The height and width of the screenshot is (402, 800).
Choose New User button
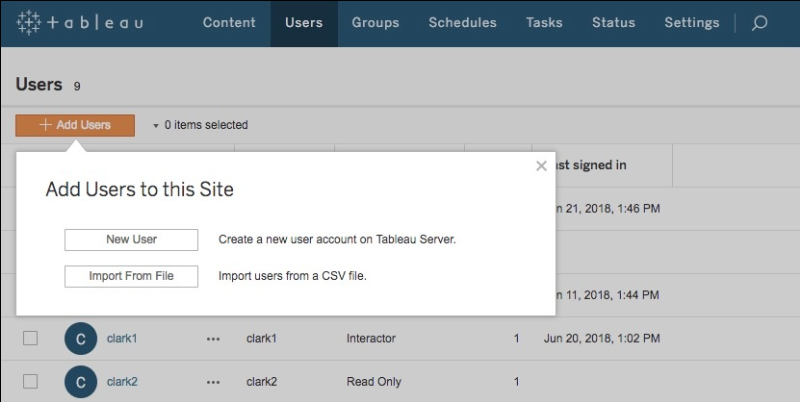(131, 240)
